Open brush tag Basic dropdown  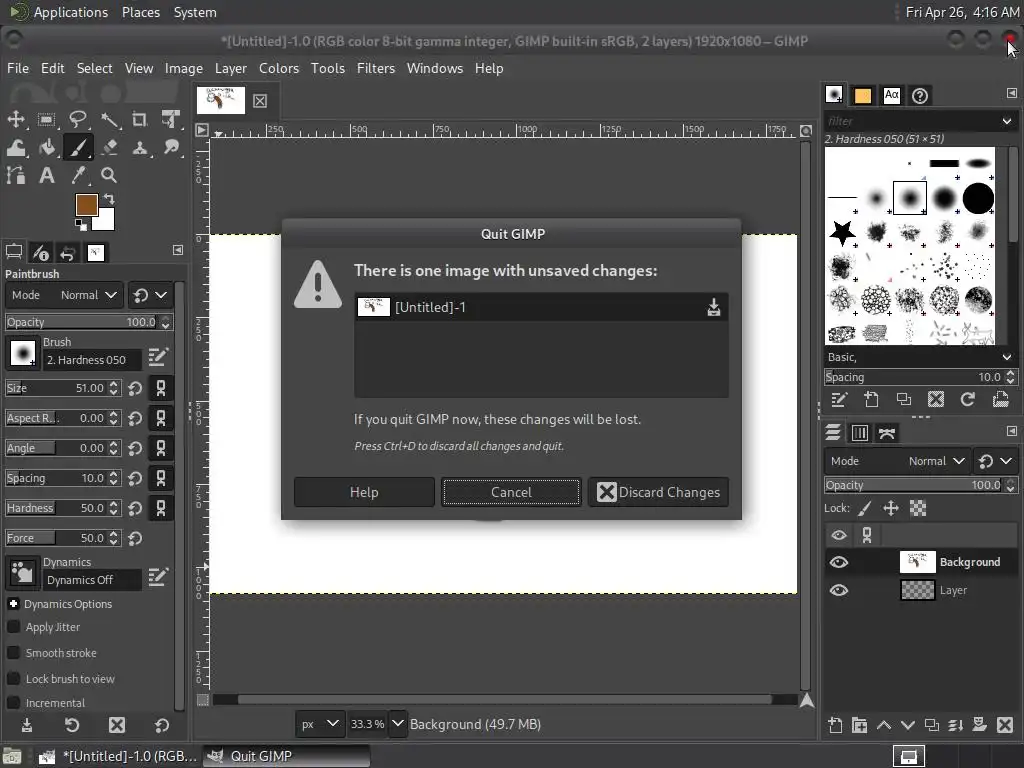click(1006, 357)
